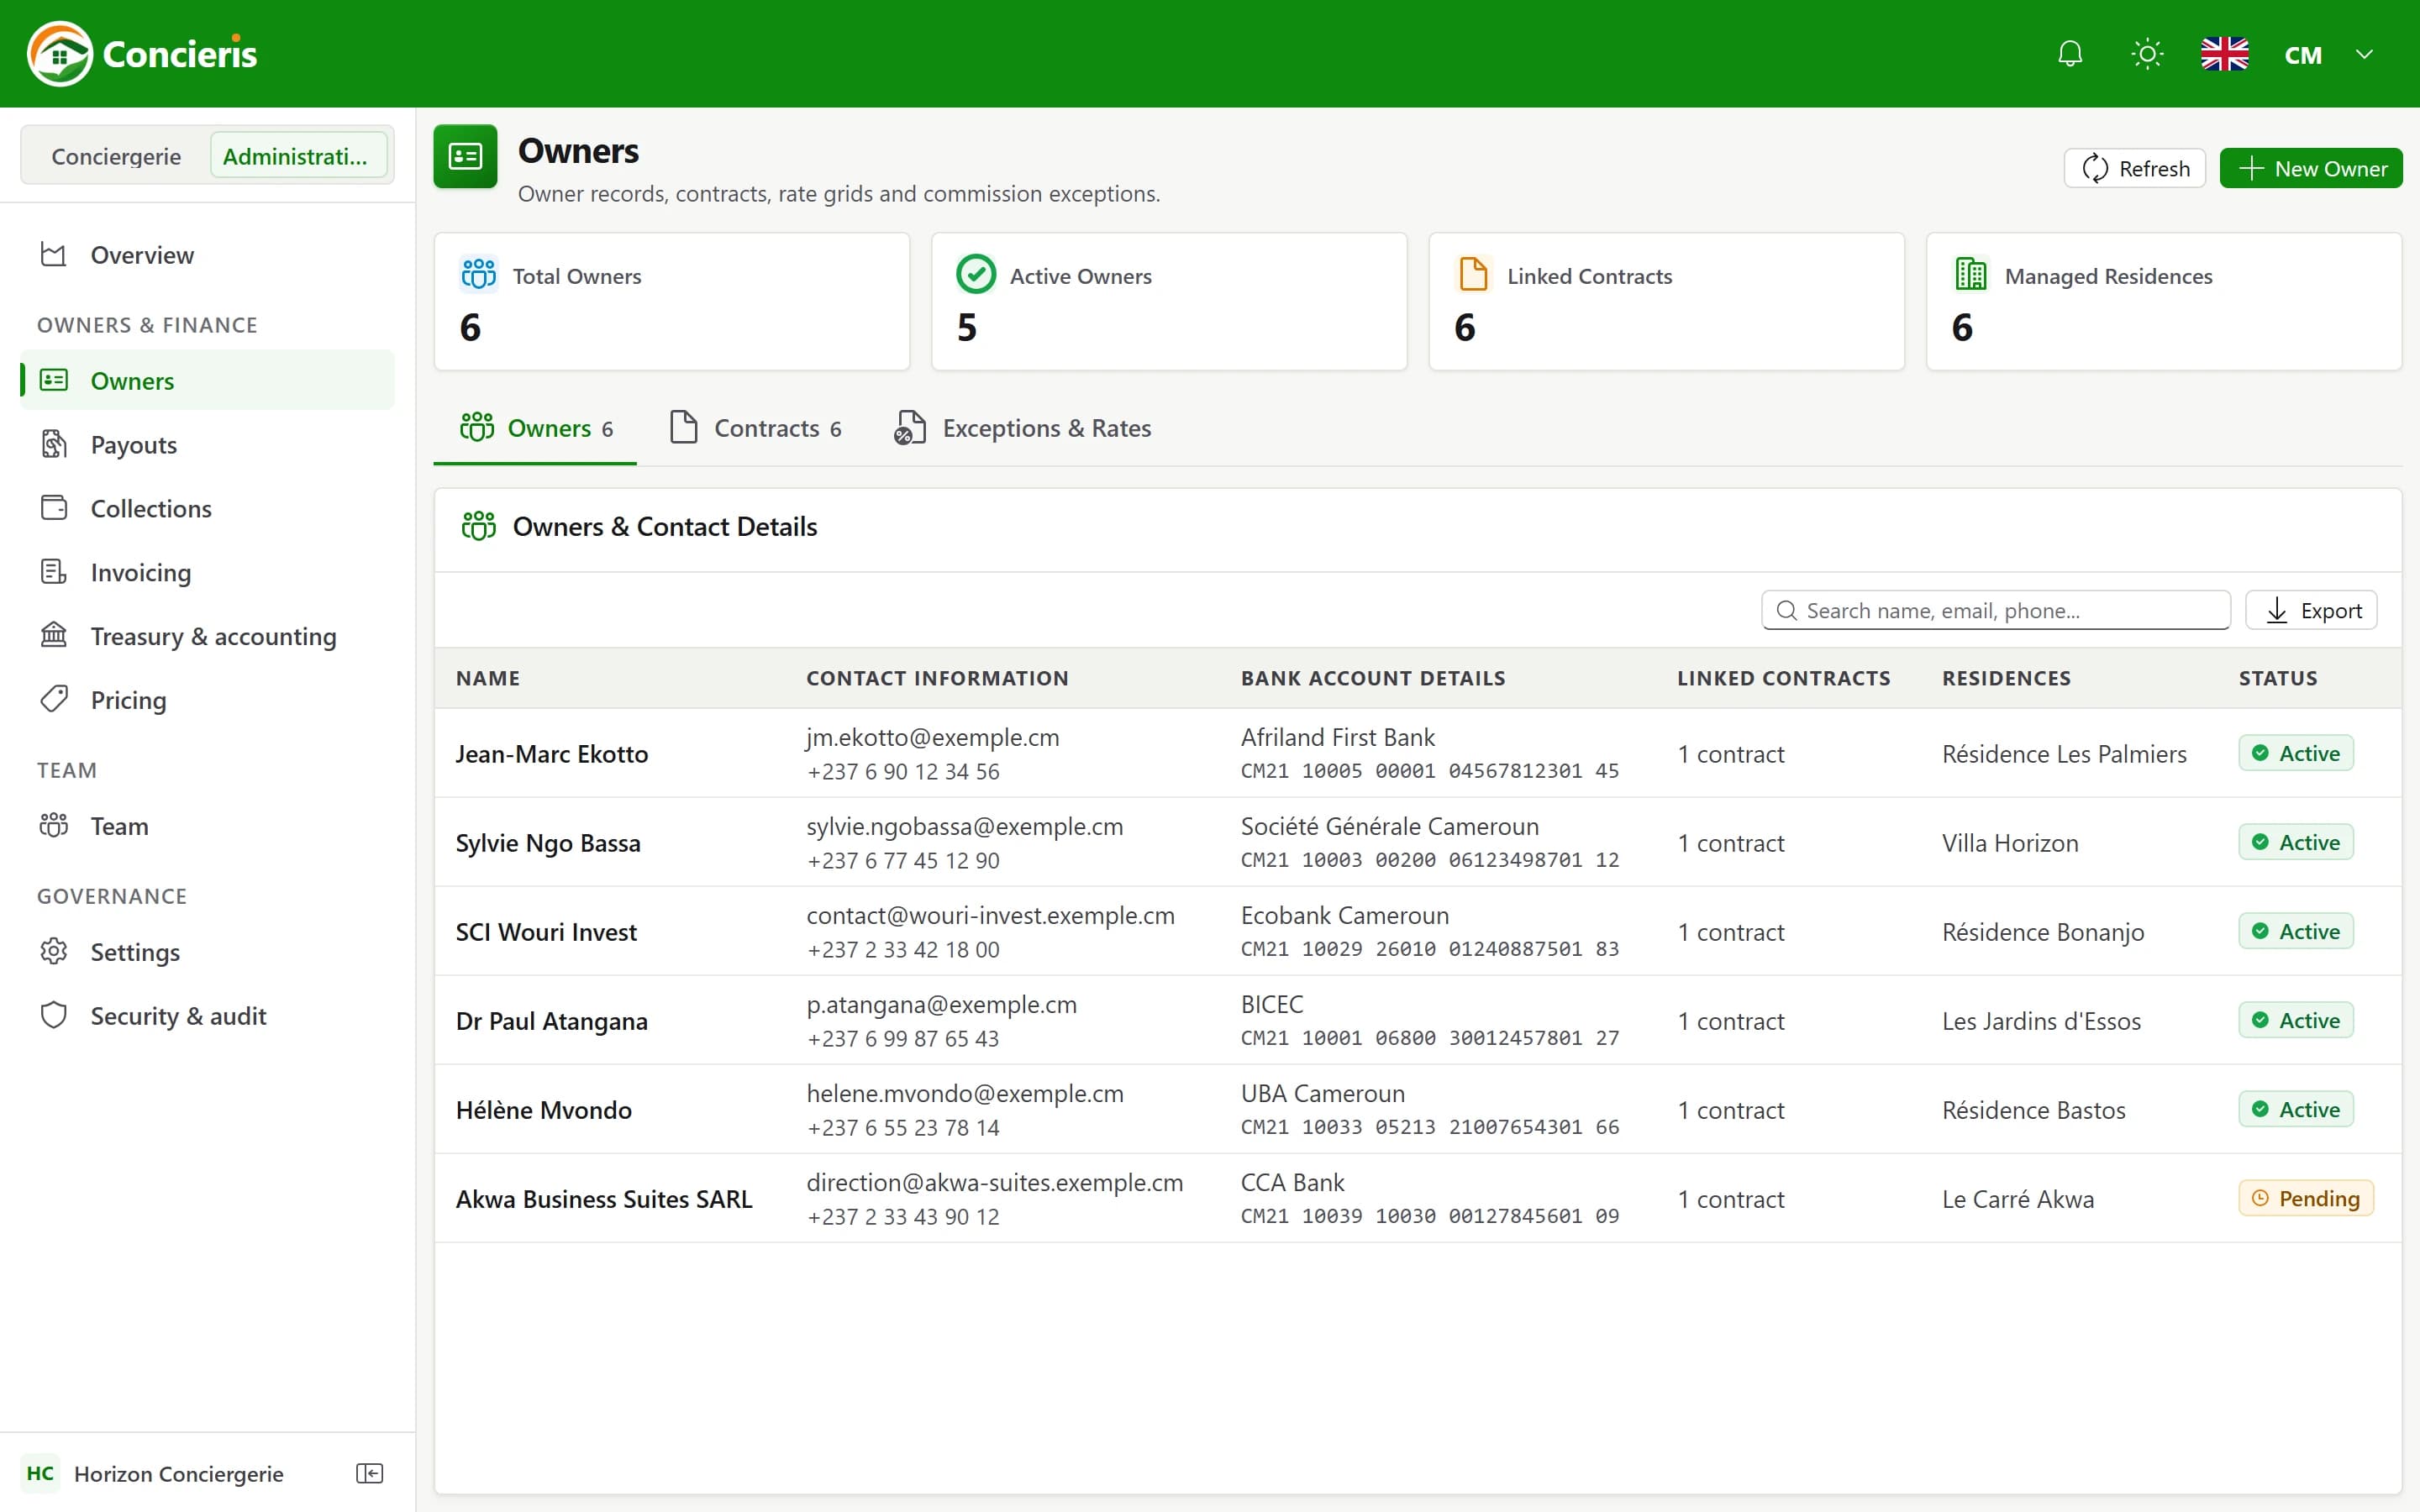Toggle the light theme sun icon
The image size is (2420, 1512).
2147,54
